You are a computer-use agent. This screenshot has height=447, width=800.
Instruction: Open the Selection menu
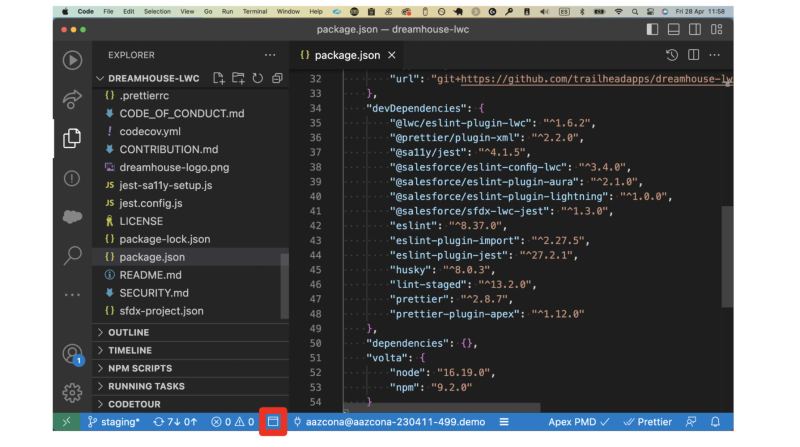point(157,11)
